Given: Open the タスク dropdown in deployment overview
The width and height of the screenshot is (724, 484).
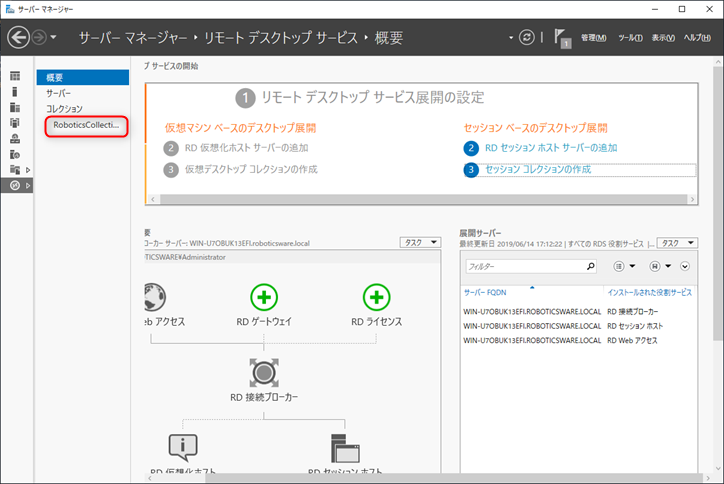Looking at the screenshot, I should click(419, 242).
